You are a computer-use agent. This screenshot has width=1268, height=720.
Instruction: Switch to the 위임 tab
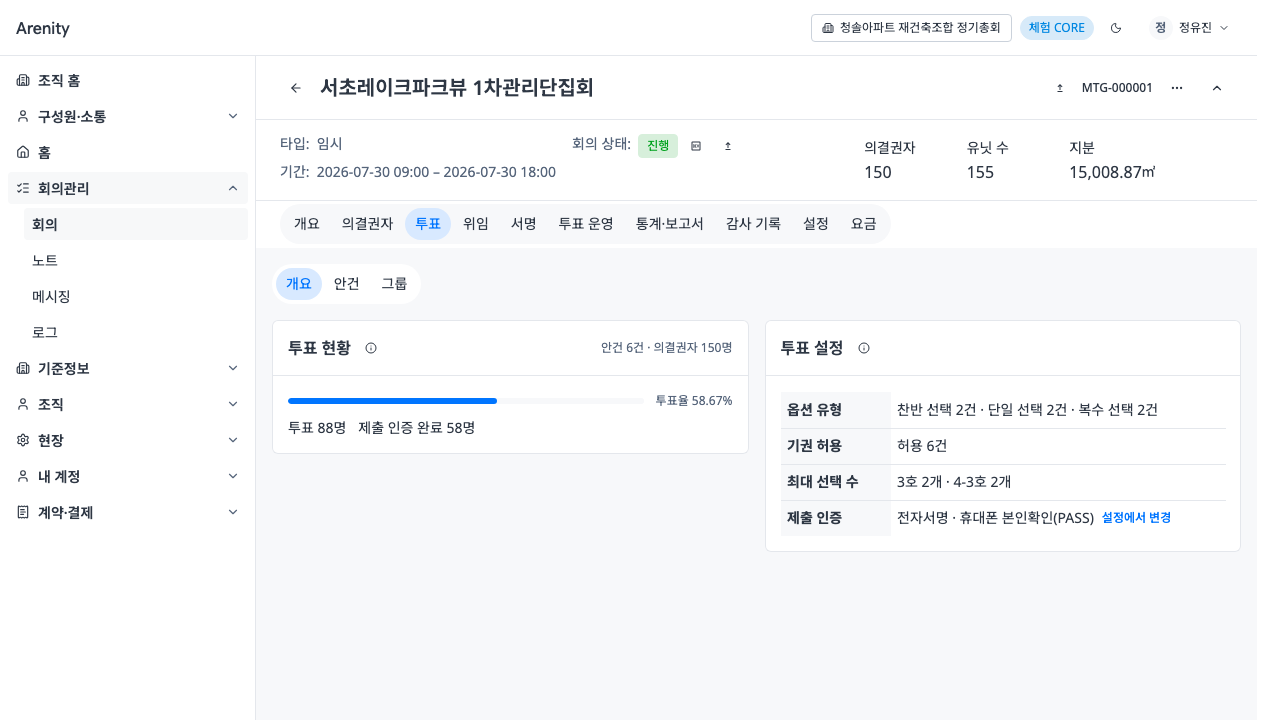point(476,224)
